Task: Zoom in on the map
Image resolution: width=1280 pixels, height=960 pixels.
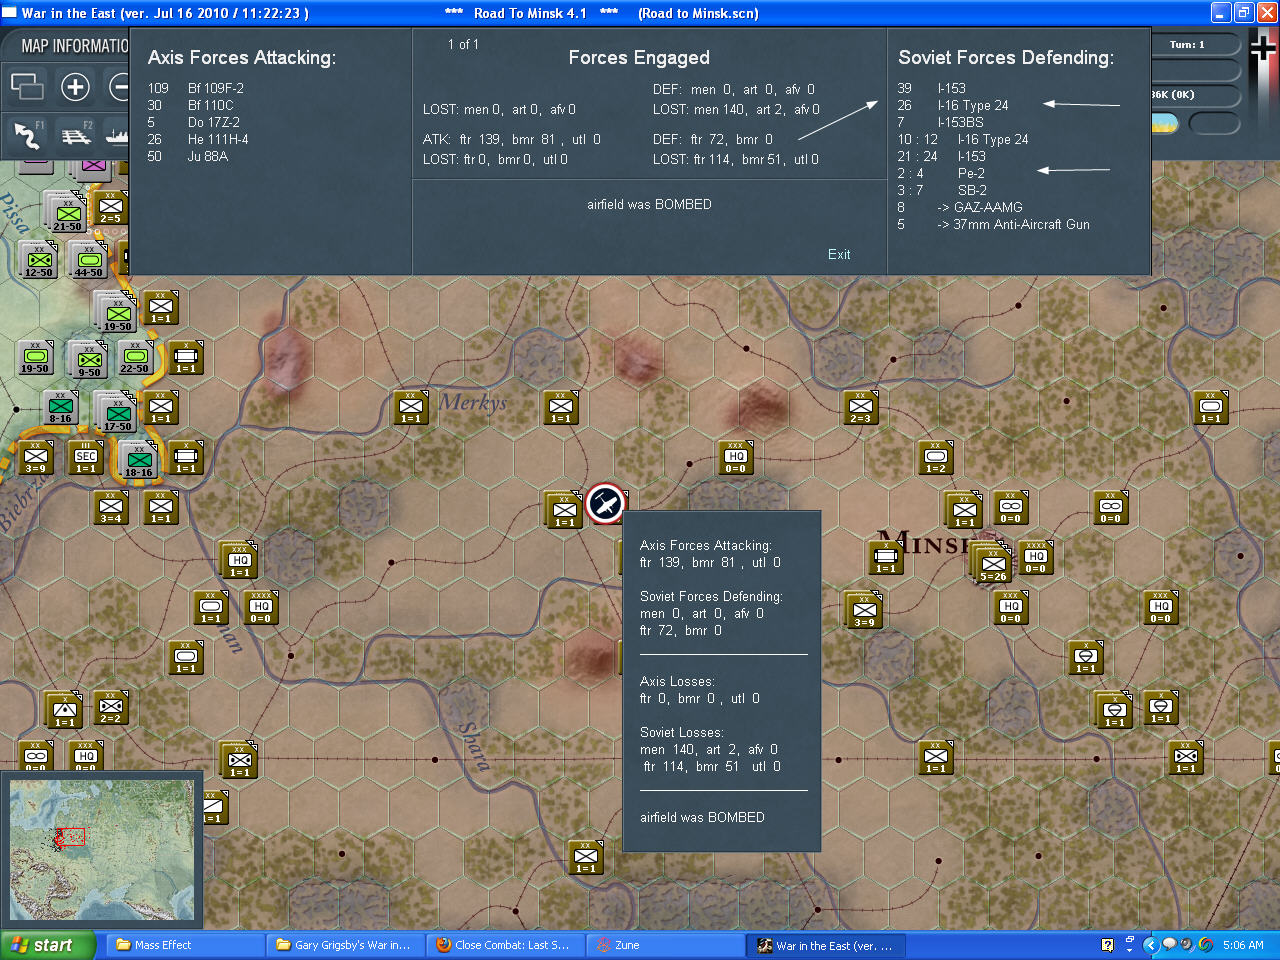Action: (x=75, y=87)
